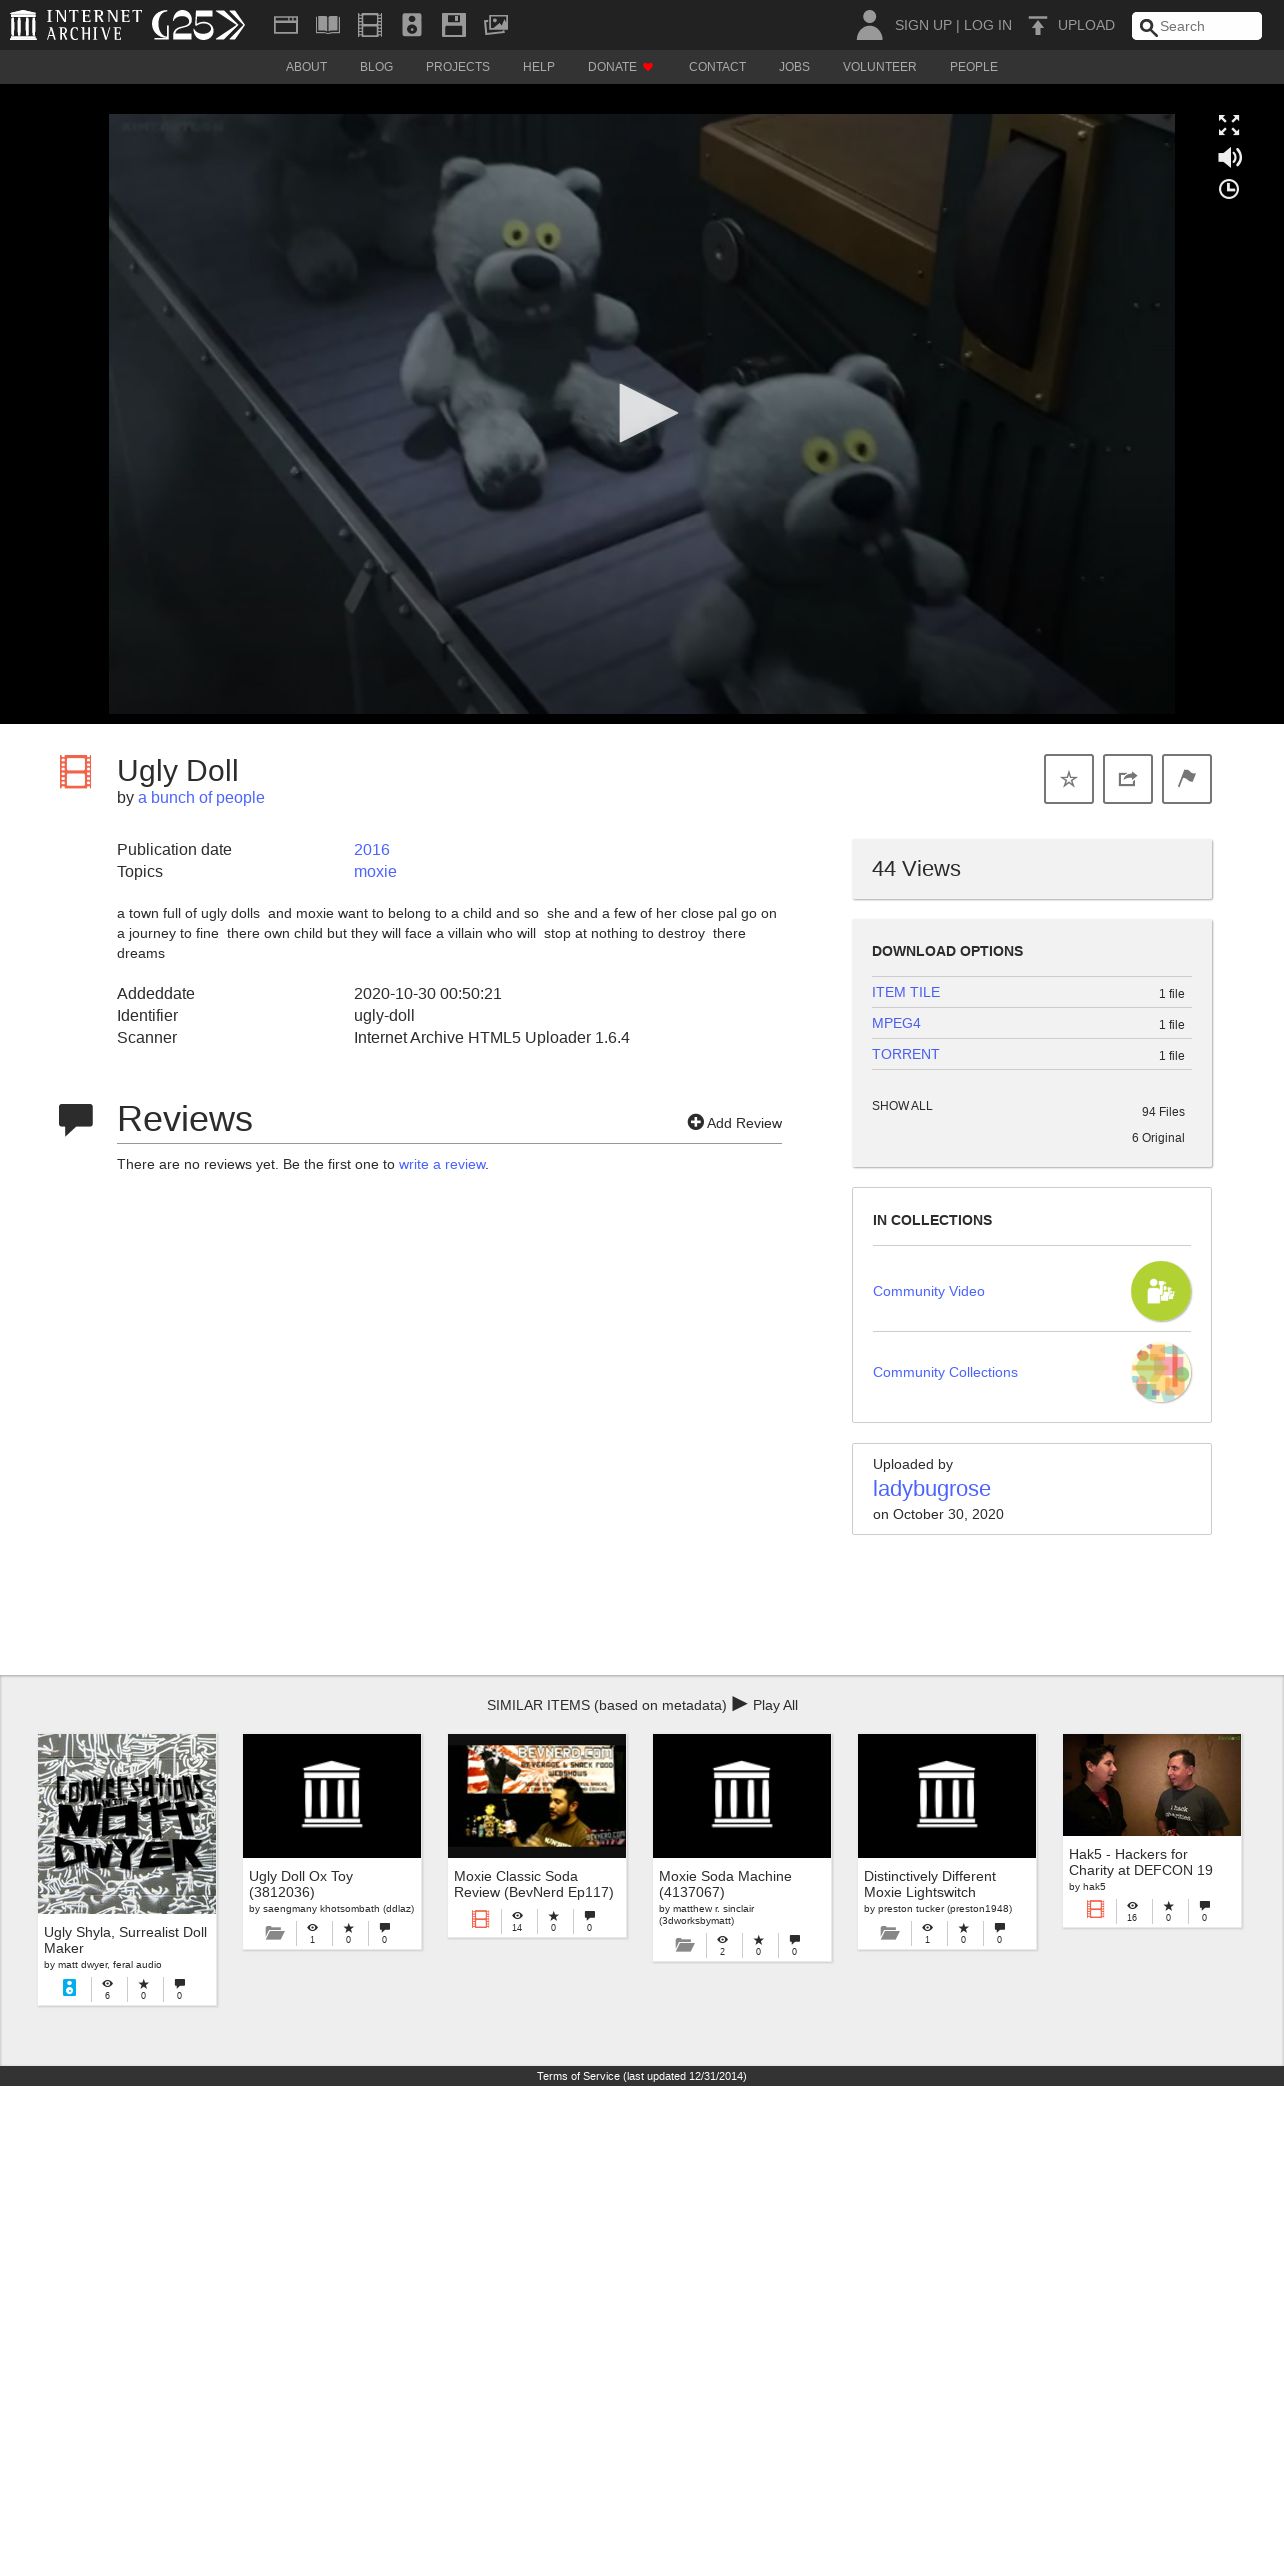
Task: Click SHOW ALL download files
Action: [902, 1106]
